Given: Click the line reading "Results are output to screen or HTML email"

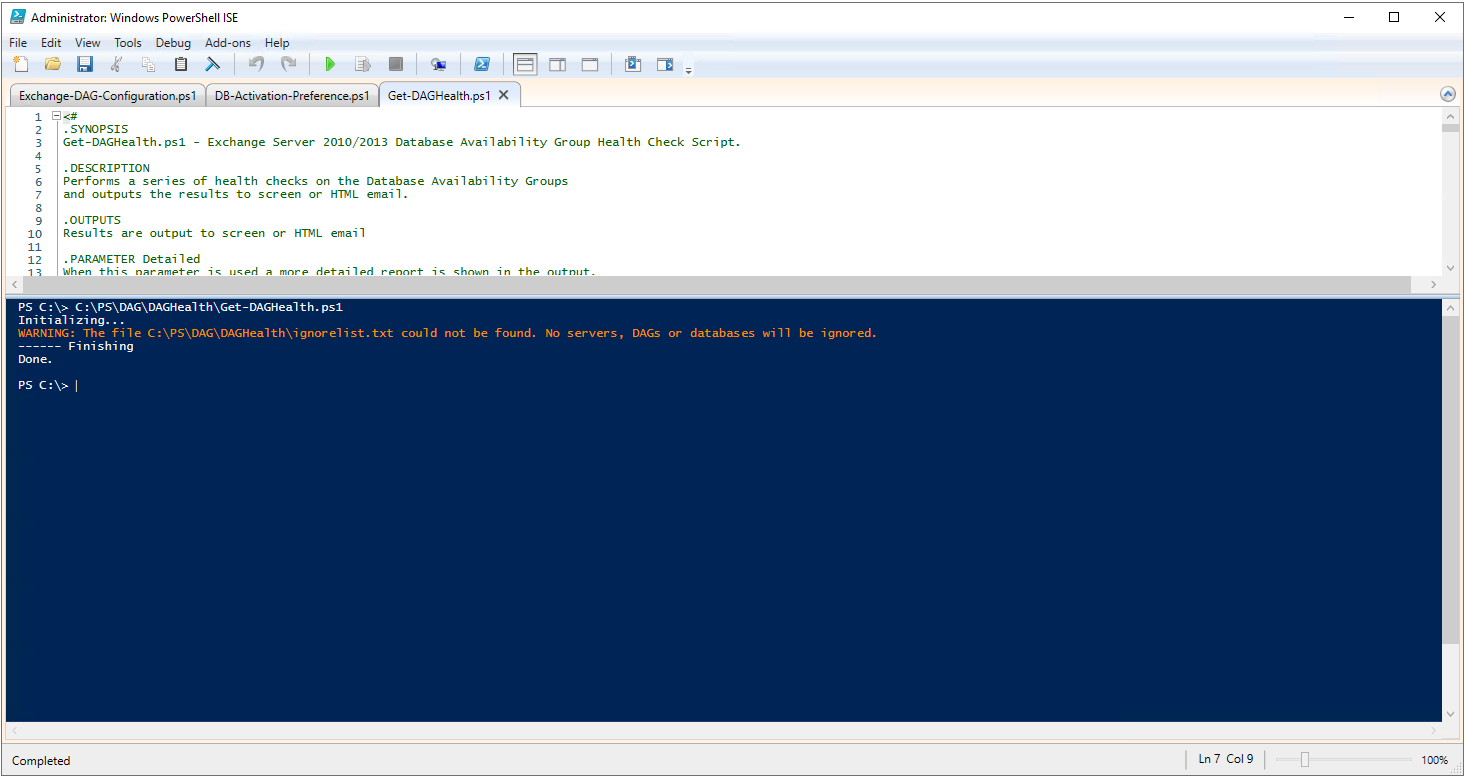Looking at the screenshot, I should coord(215,233).
